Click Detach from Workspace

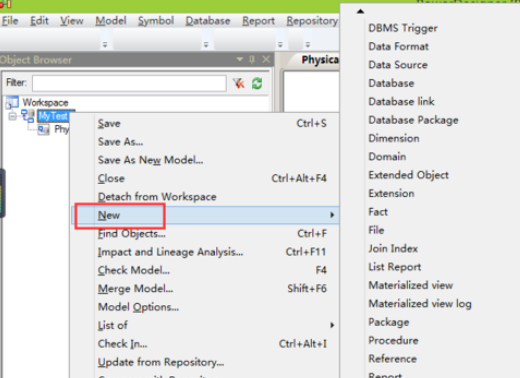[157, 197]
